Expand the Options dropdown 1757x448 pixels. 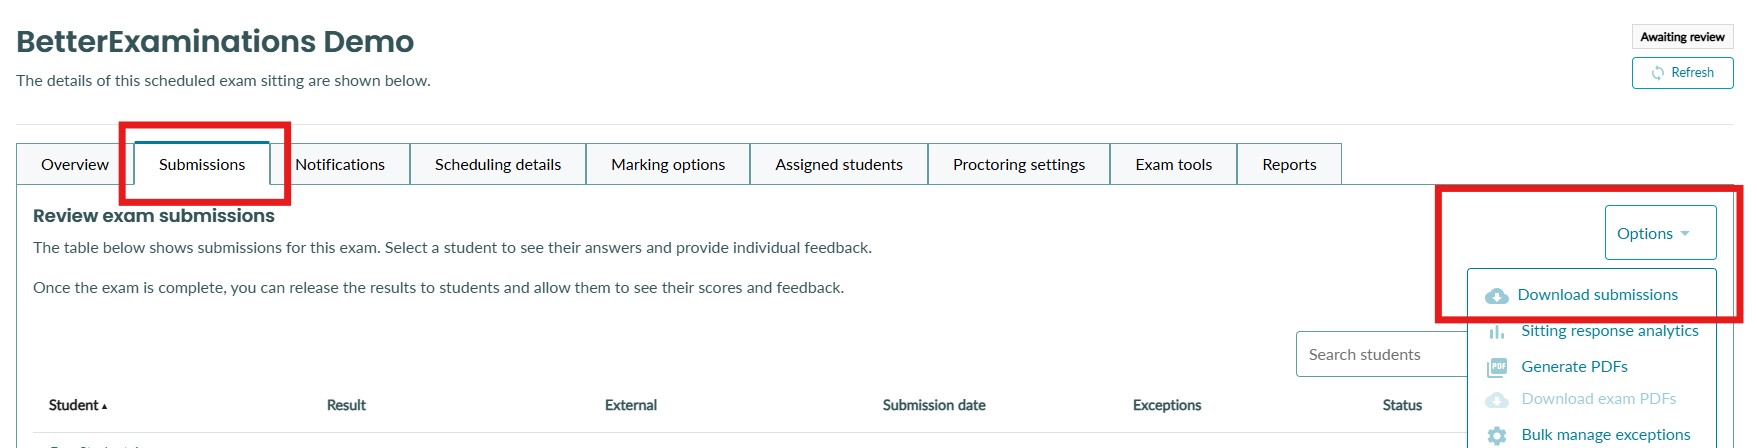tap(1659, 233)
